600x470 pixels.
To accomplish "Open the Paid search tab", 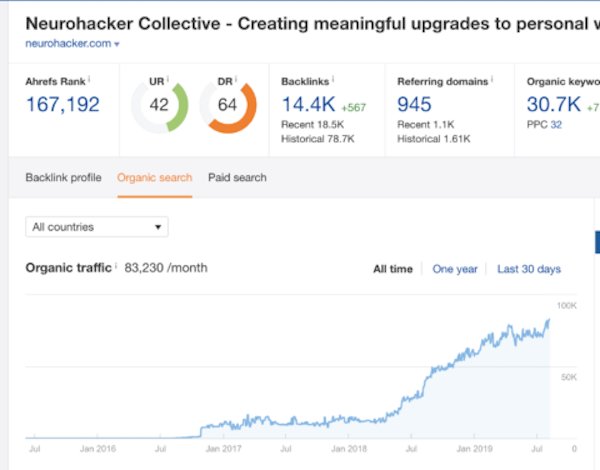I will coord(237,178).
